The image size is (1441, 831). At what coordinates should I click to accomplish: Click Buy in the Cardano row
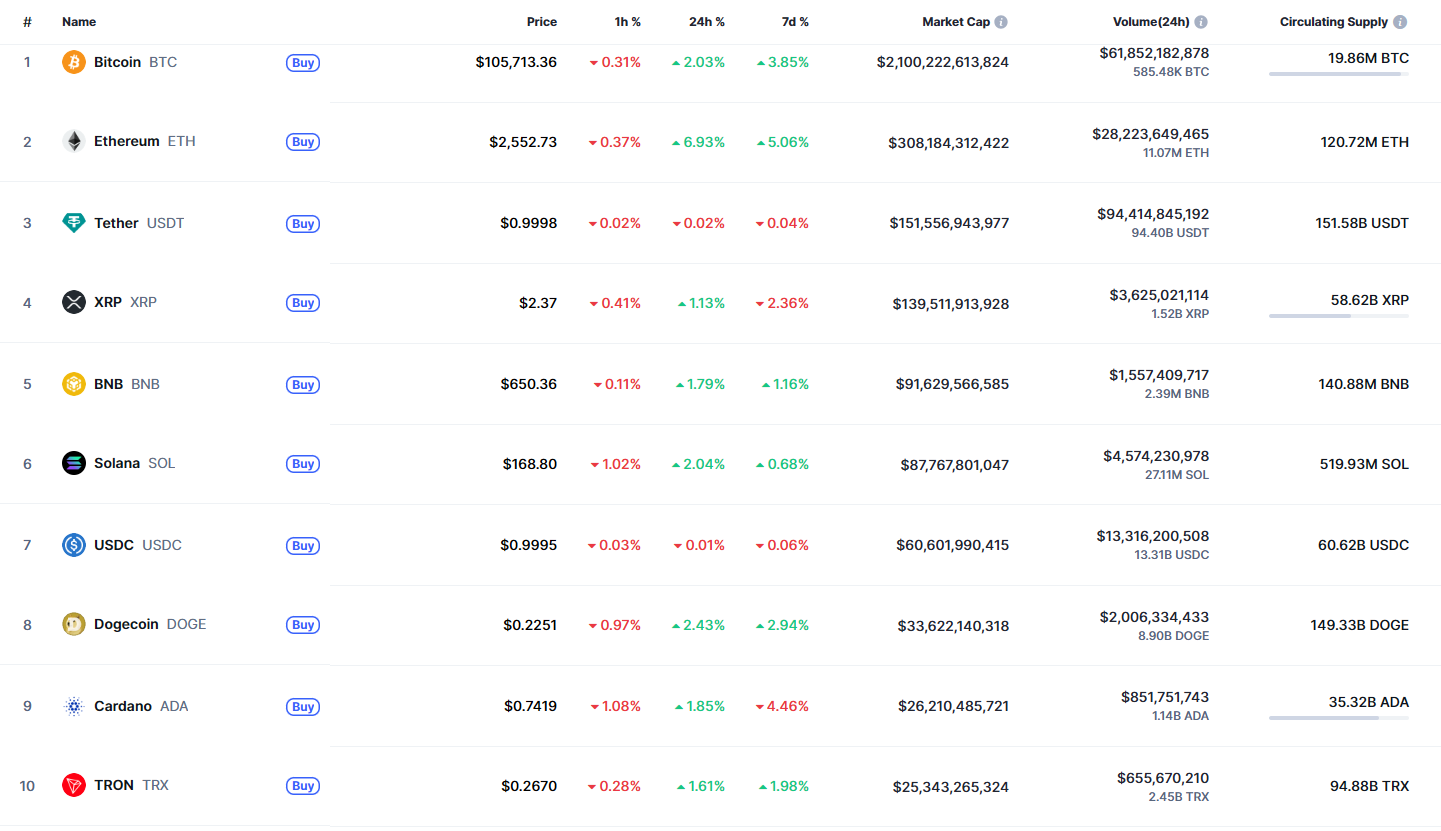303,706
